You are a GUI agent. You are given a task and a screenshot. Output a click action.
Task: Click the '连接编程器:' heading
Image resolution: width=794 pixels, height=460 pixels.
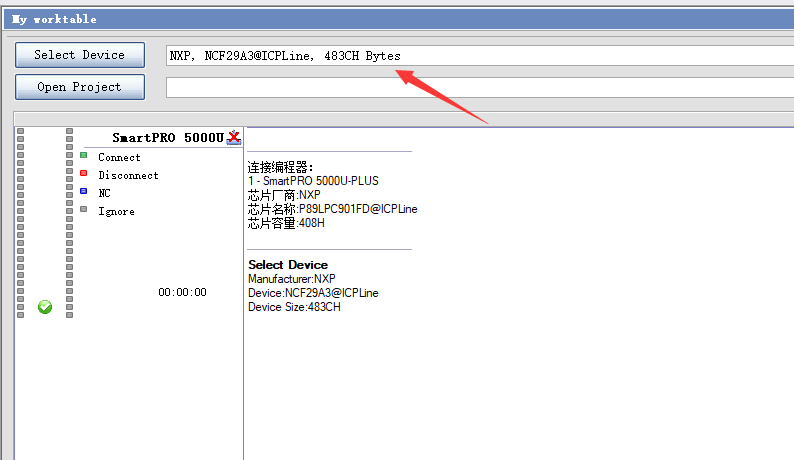281,167
